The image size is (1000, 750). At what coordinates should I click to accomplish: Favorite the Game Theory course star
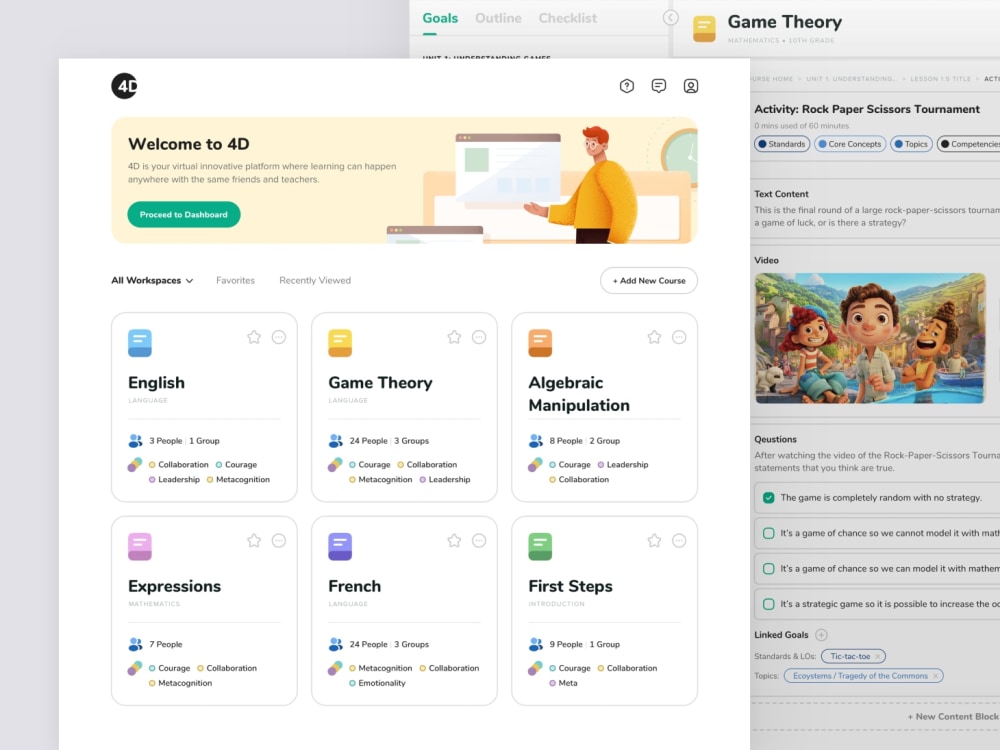point(454,337)
